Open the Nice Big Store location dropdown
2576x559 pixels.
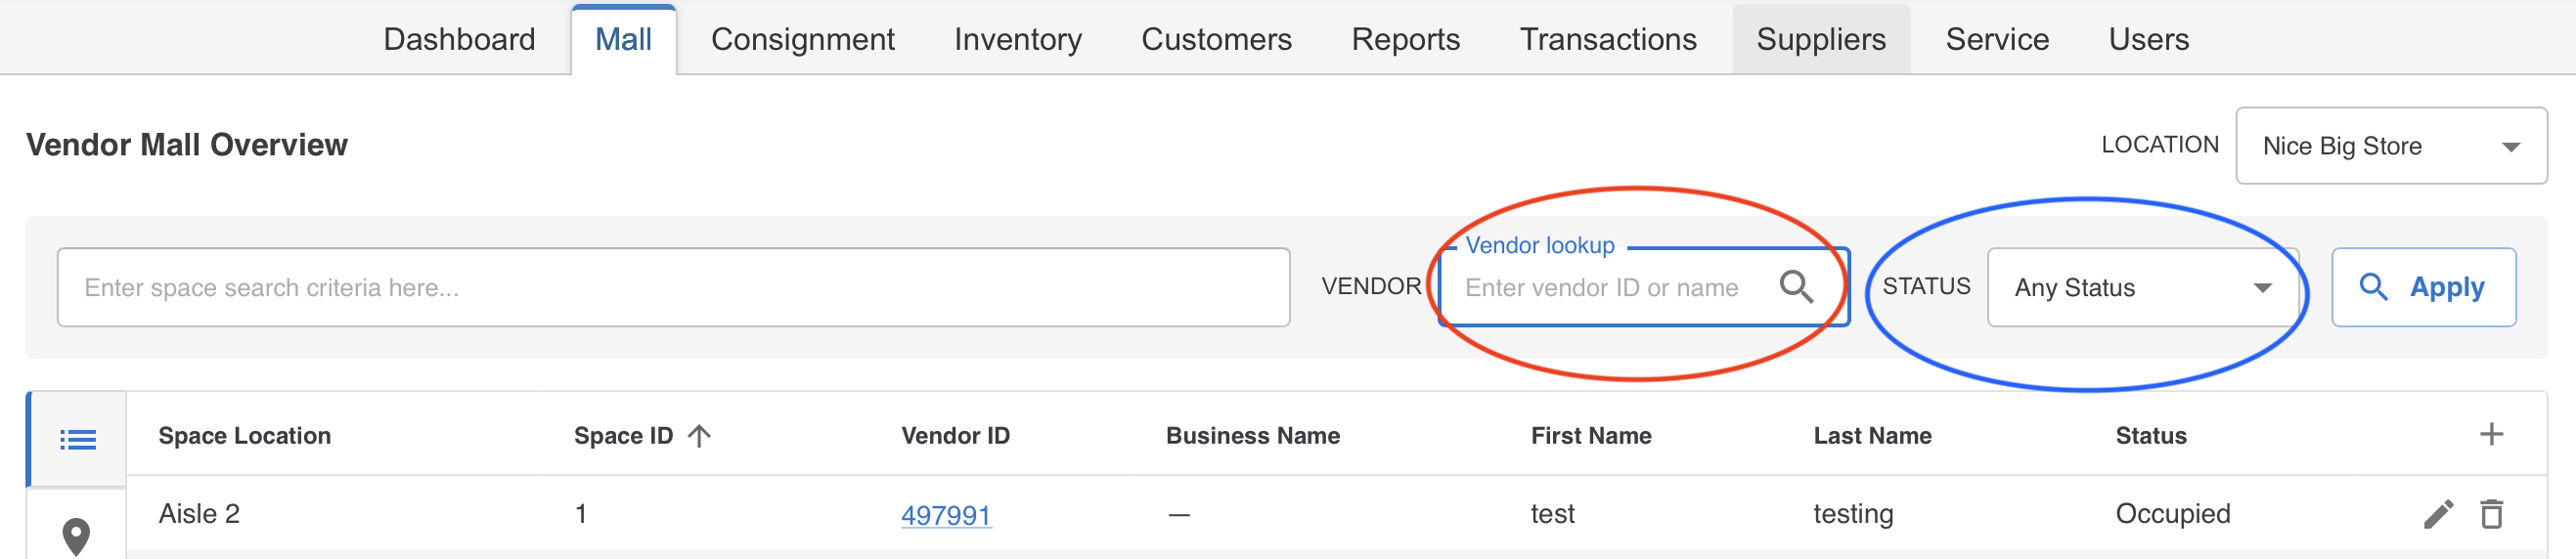pos(2391,146)
